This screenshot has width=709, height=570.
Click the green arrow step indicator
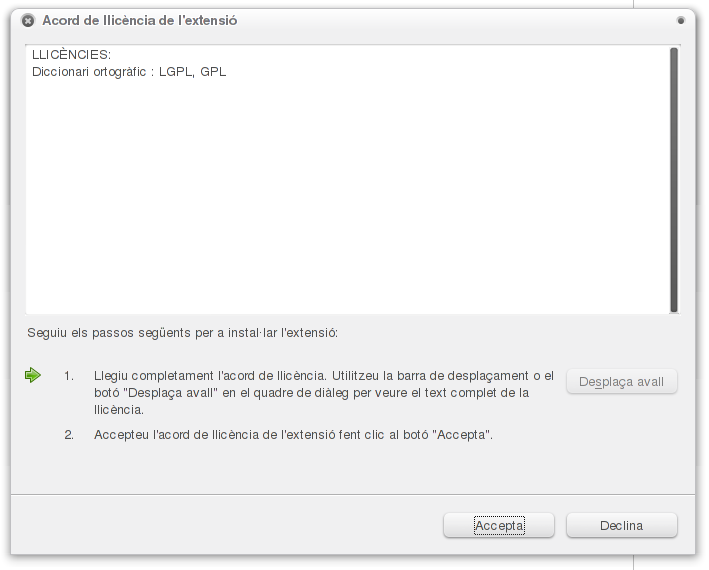(33, 375)
